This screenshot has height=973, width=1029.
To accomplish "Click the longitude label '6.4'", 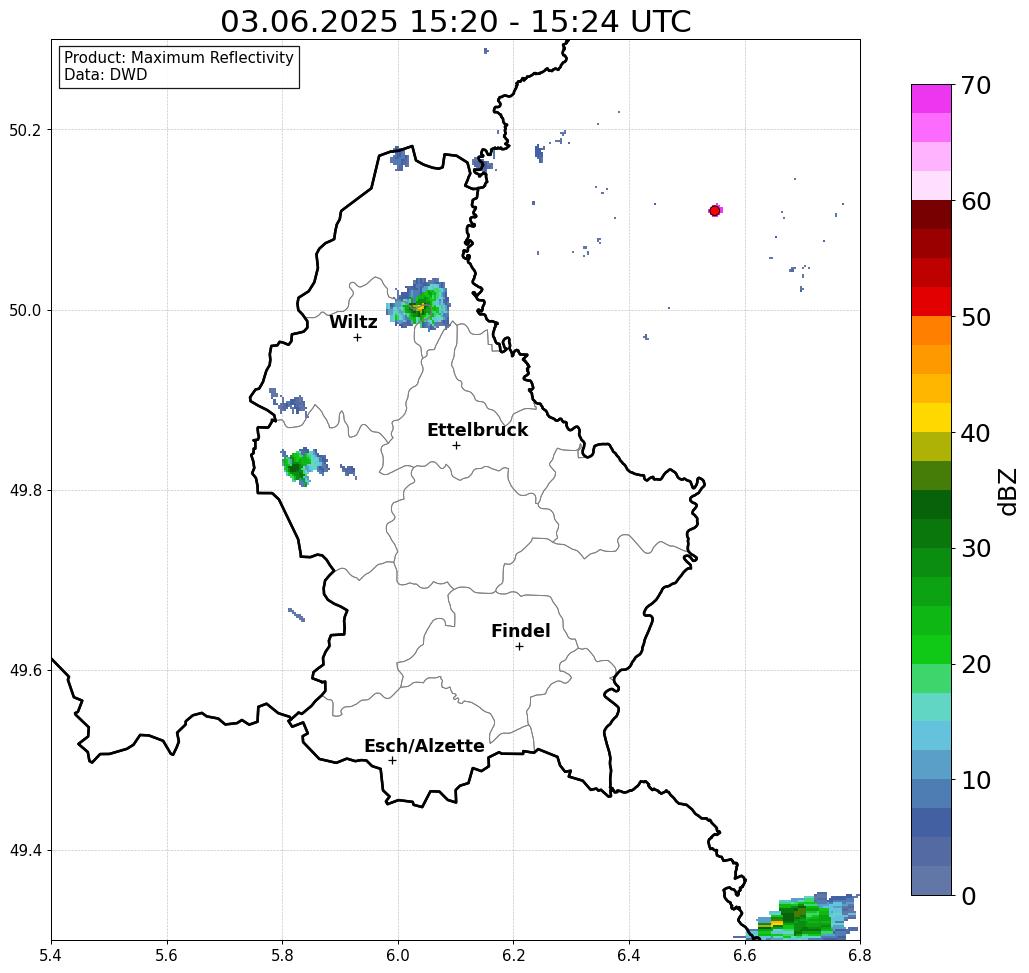I will click(x=629, y=955).
